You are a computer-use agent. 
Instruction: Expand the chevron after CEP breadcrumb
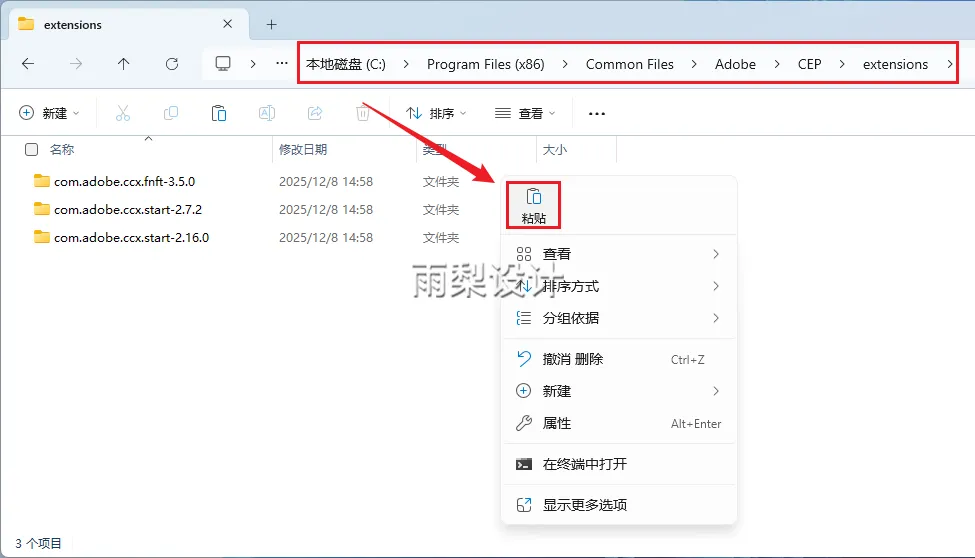click(x=842, y=64)
